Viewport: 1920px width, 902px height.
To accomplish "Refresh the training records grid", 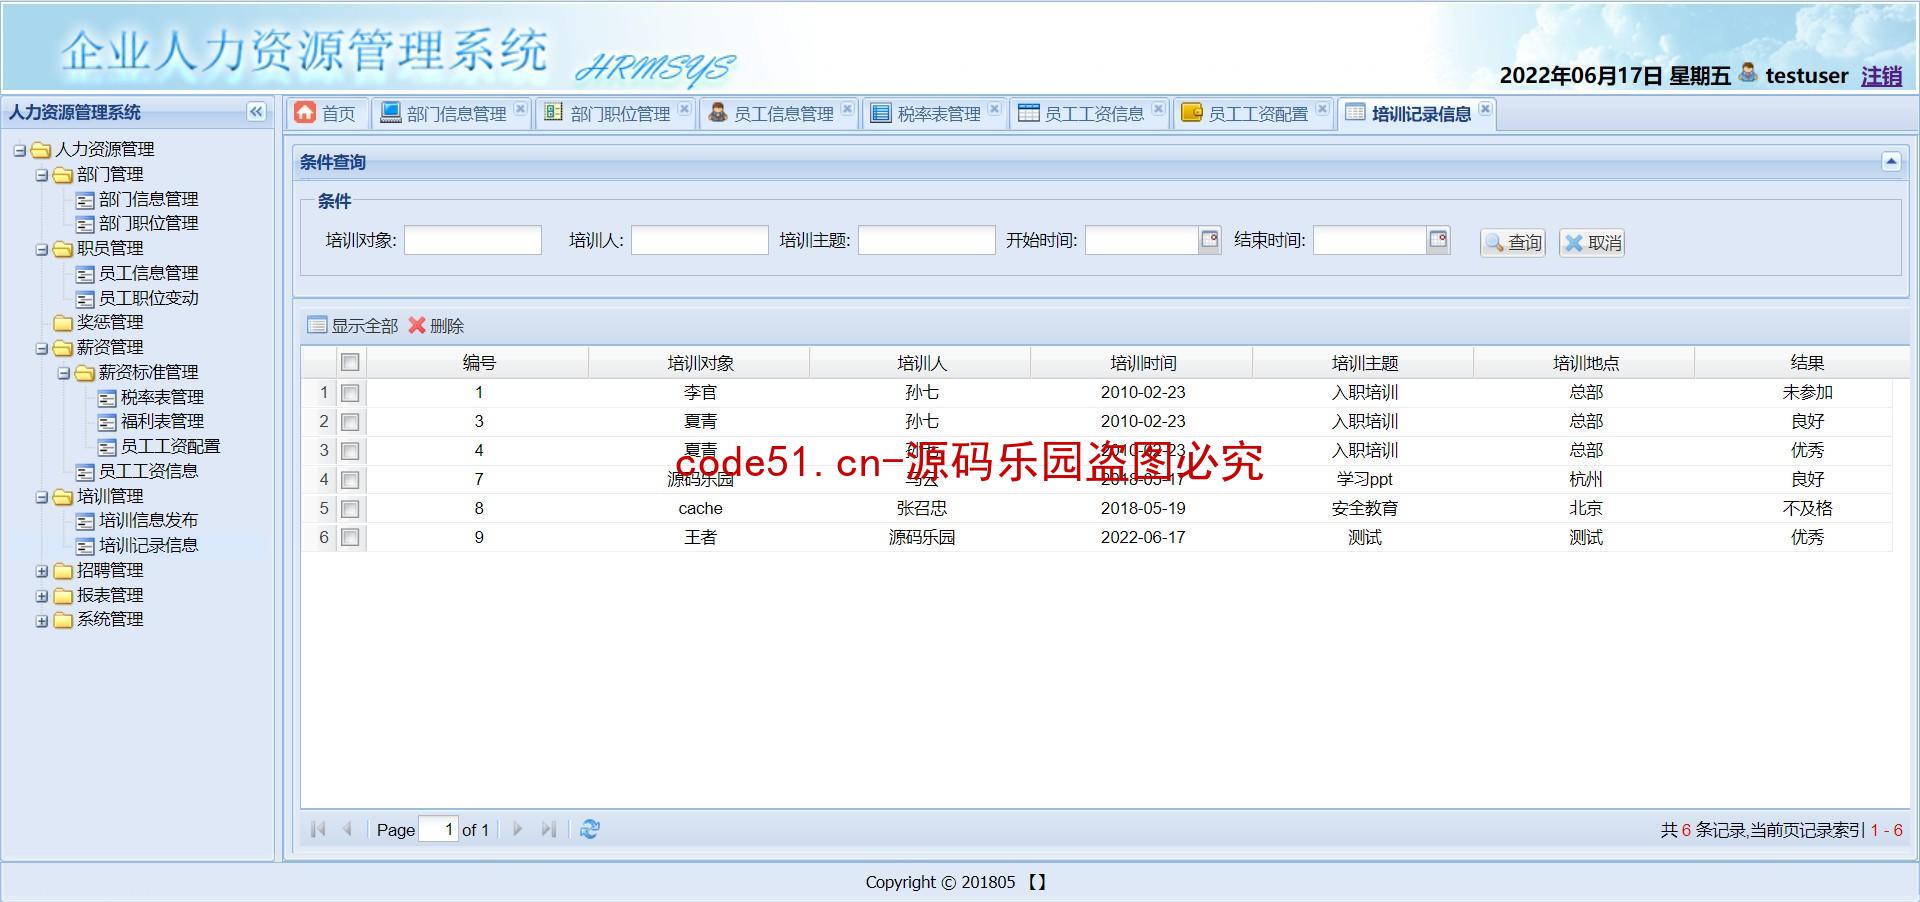I will pos(590,829).
